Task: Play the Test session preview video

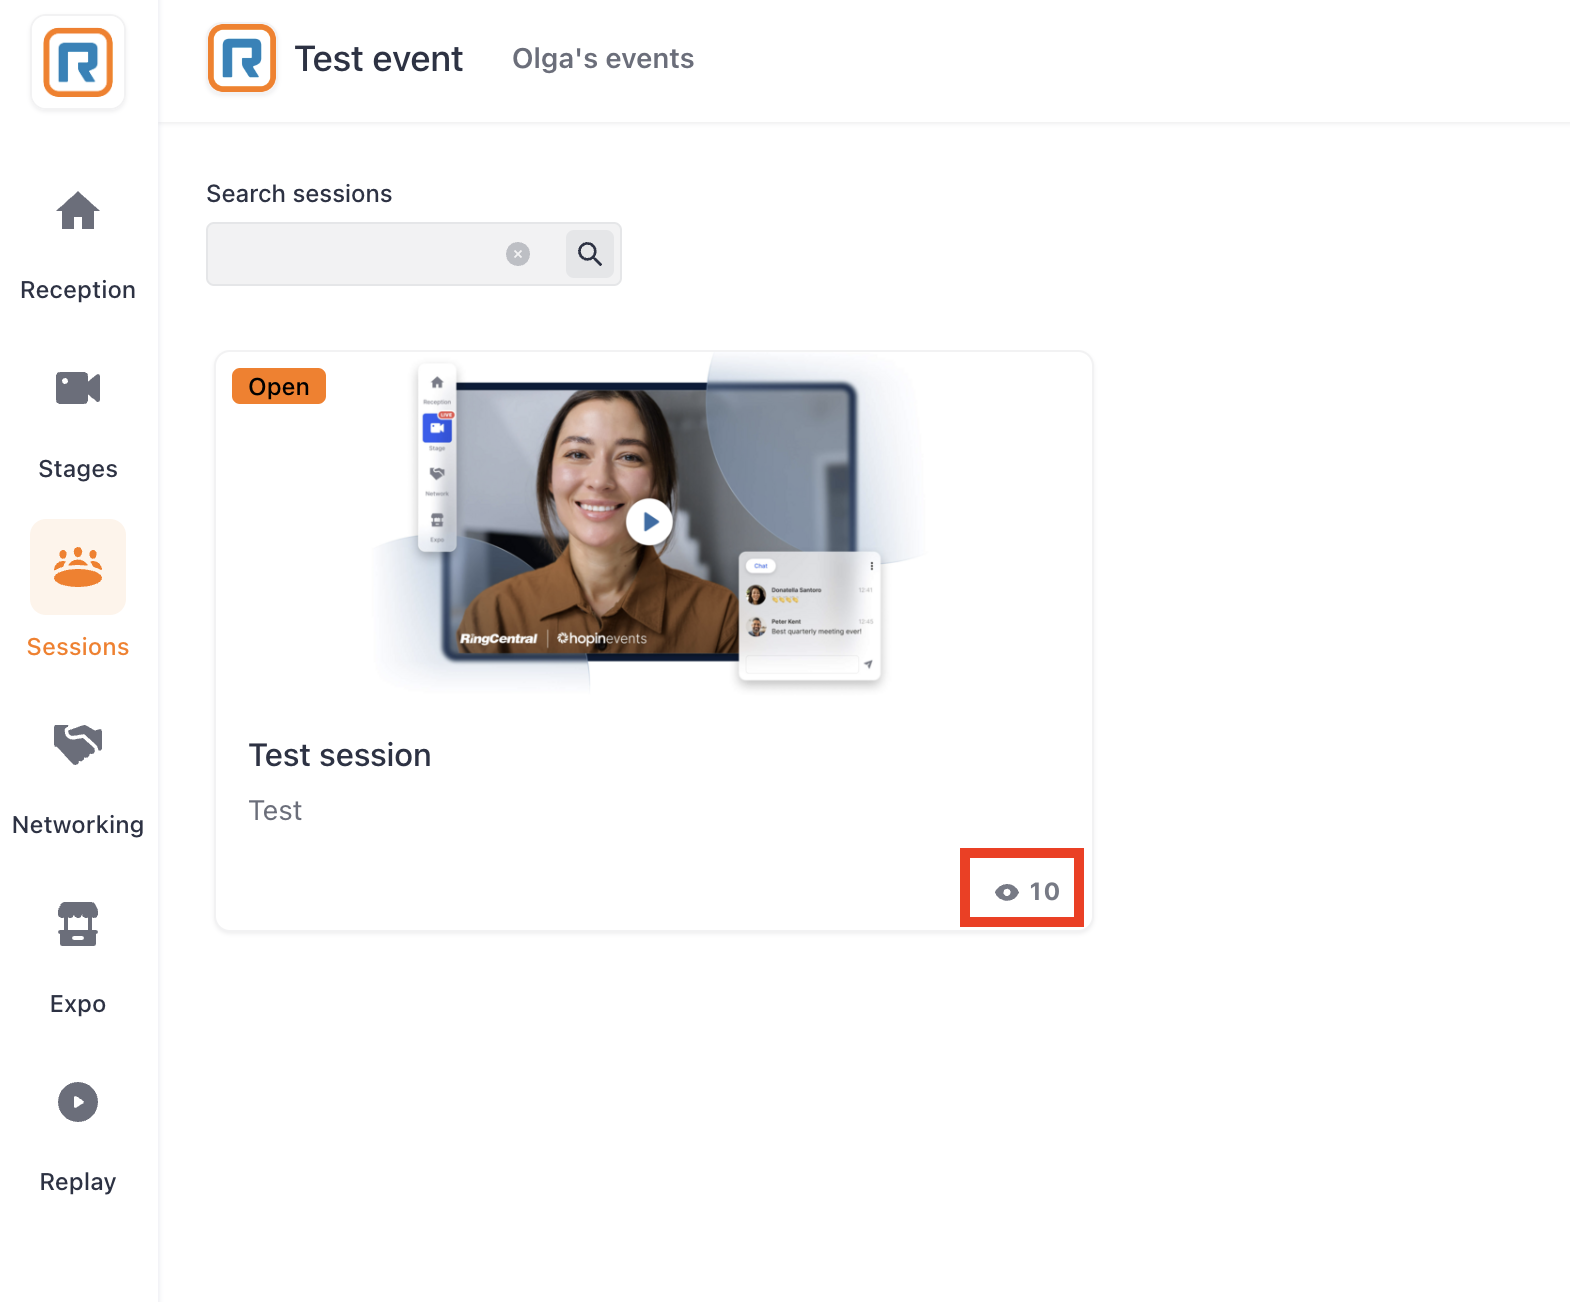Action: tap(650, 522)
